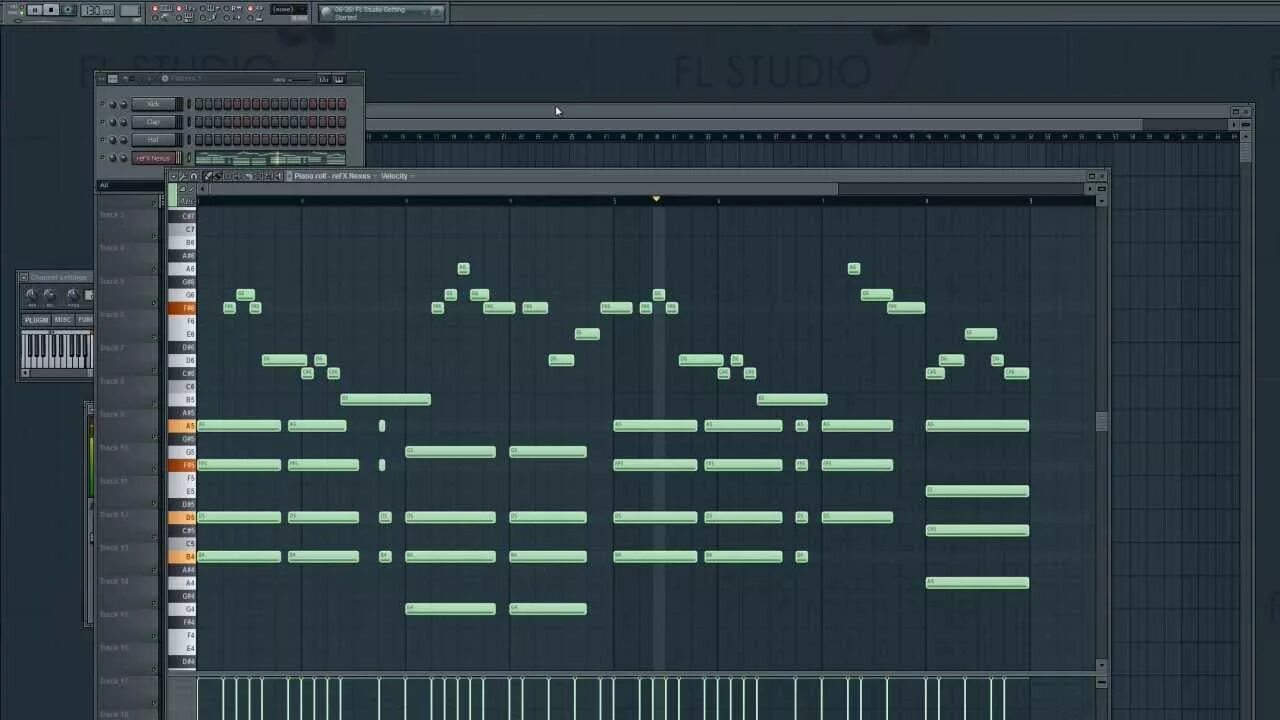Open the piano roll tools wrench icon

click(x=182, y=176)
